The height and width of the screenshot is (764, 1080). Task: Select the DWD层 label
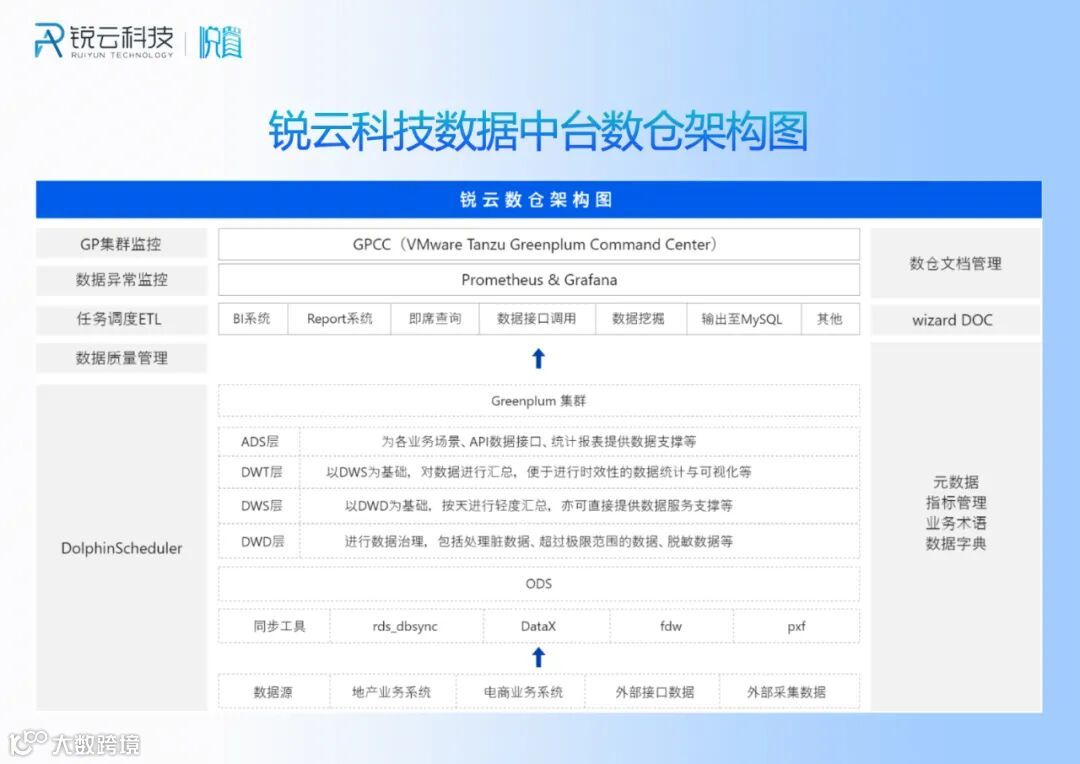pyautogui.click(x=262, y=541)
